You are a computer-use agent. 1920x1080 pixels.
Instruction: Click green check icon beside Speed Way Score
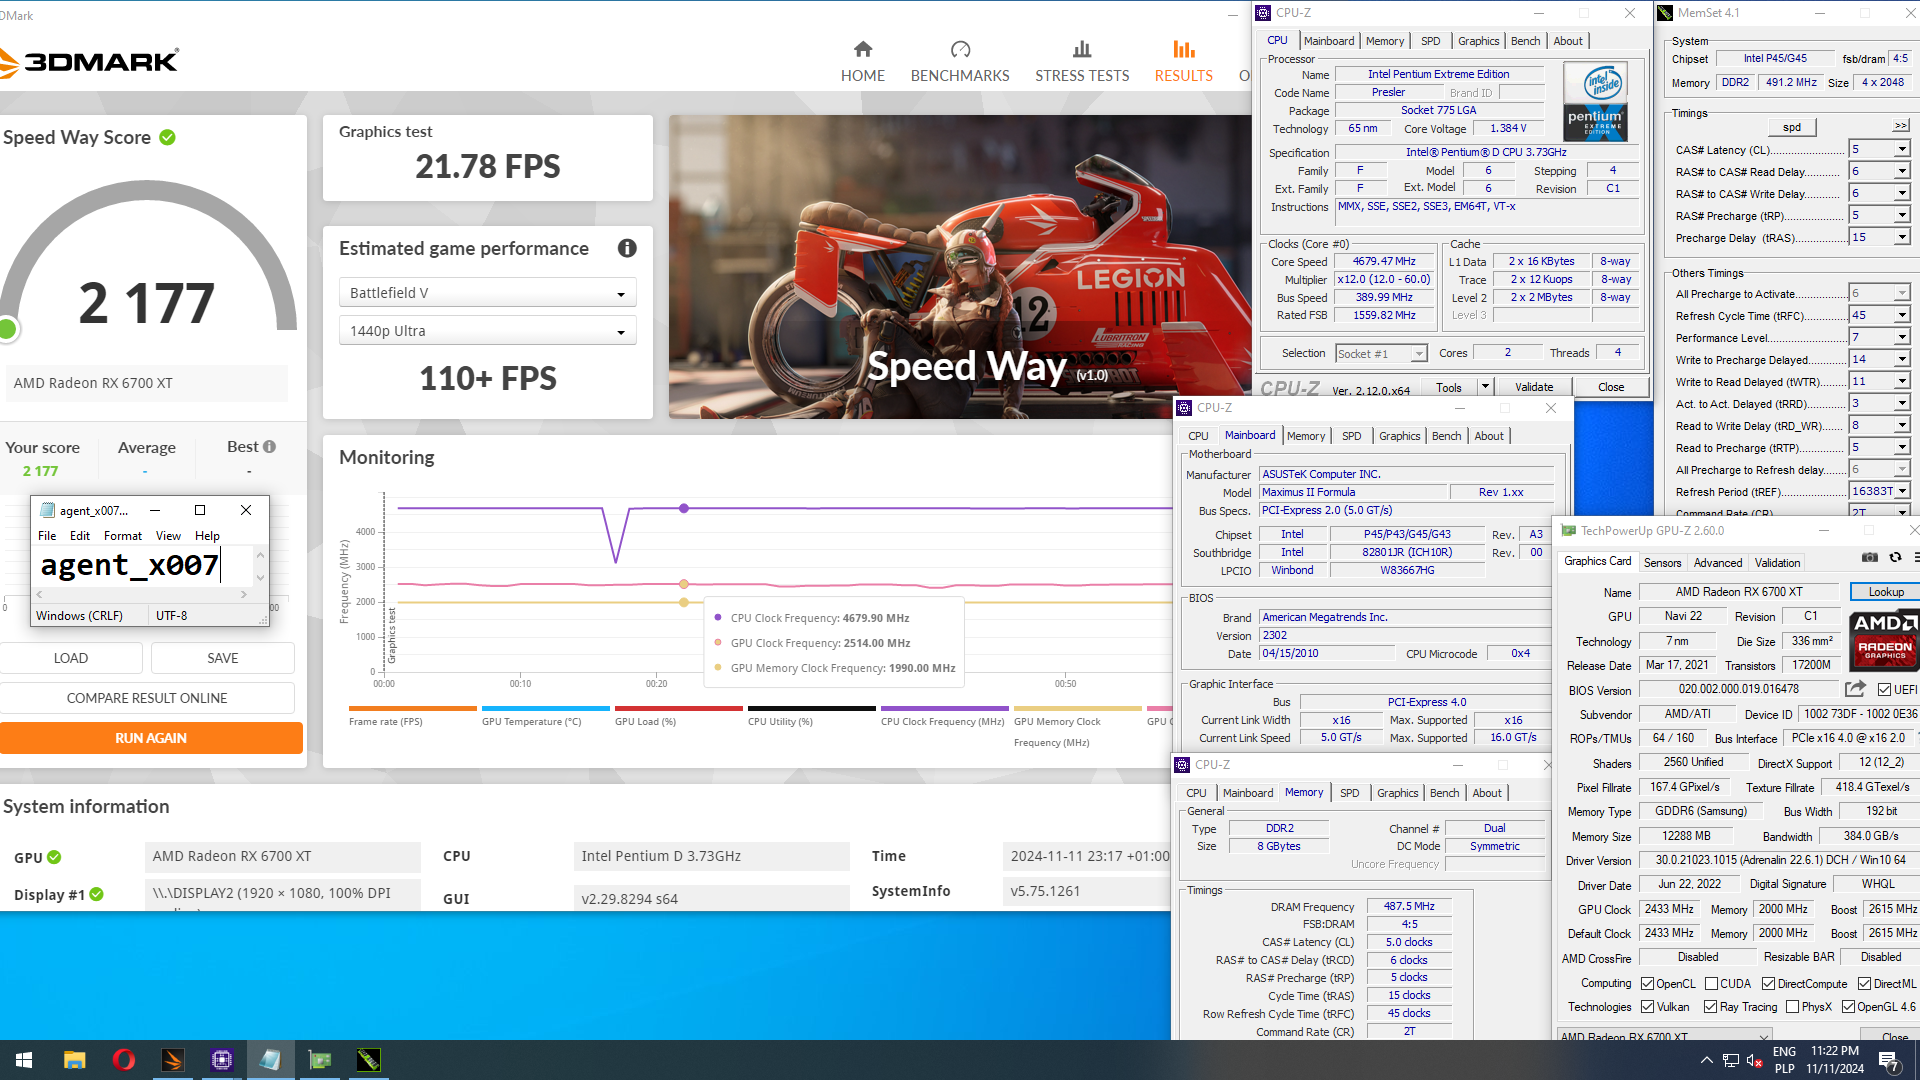pyautogui.click(x=168, y=137)
